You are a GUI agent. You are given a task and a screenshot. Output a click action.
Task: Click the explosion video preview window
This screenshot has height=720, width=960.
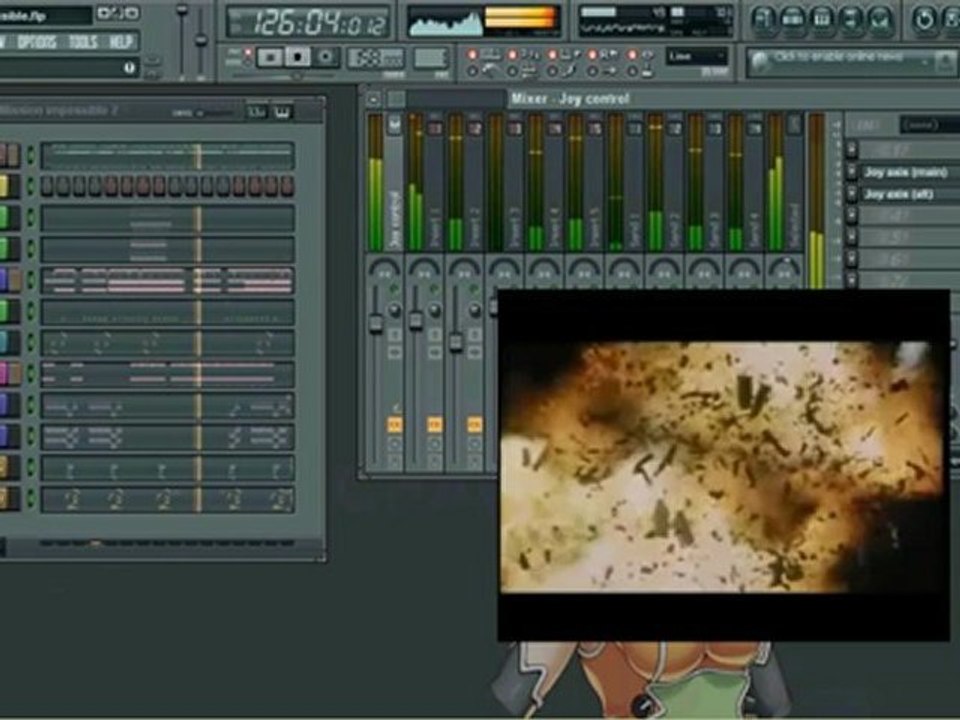(723, 465)
